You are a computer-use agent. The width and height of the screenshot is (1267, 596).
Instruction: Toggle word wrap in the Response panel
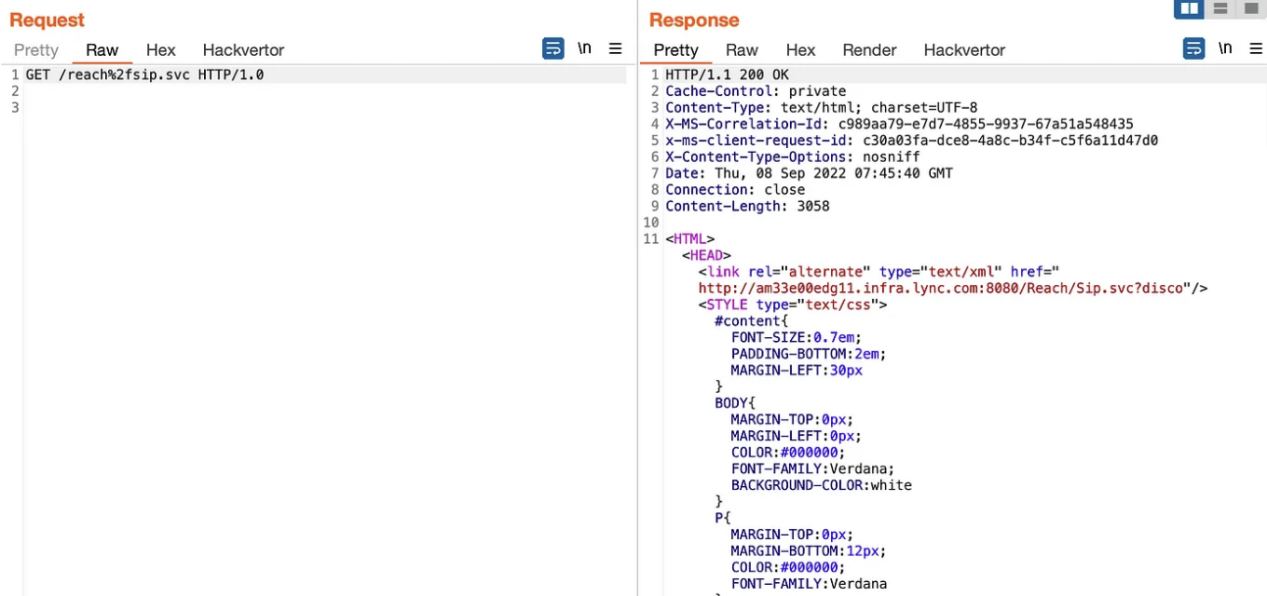tap(1193, 49)
